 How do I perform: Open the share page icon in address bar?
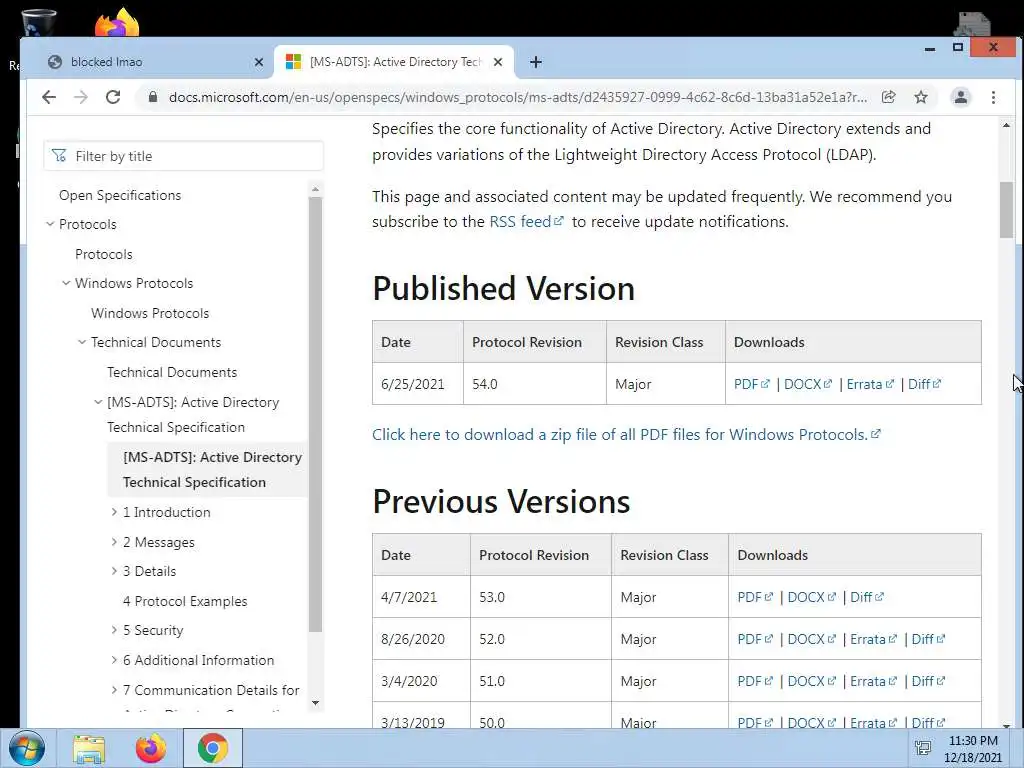(x=888, y=97)
